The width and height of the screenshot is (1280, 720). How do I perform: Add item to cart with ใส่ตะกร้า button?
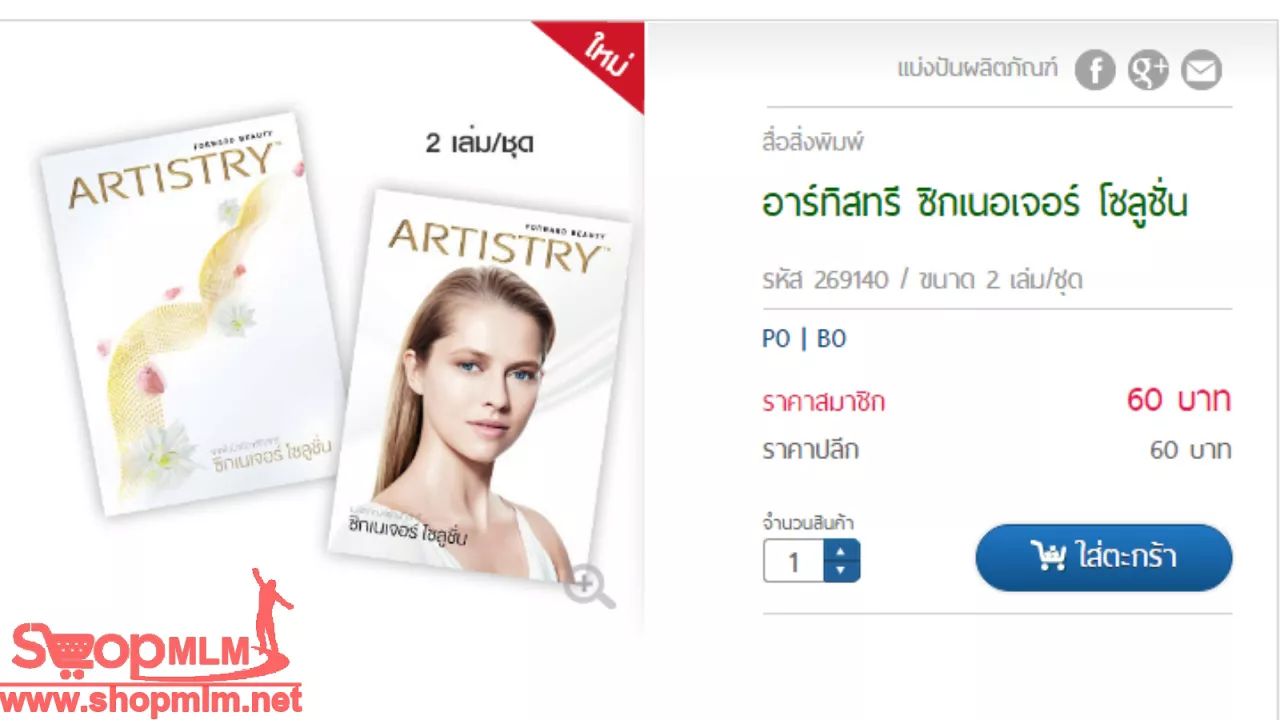1104,557
